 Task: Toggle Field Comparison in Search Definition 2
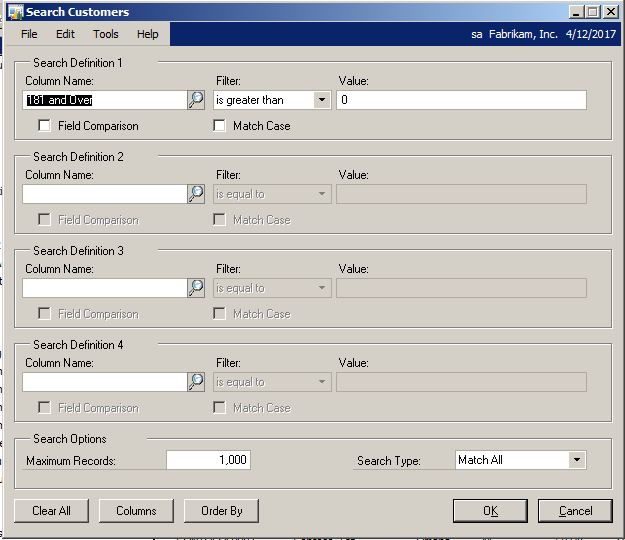pyautogui.click(x=44, y=220)
